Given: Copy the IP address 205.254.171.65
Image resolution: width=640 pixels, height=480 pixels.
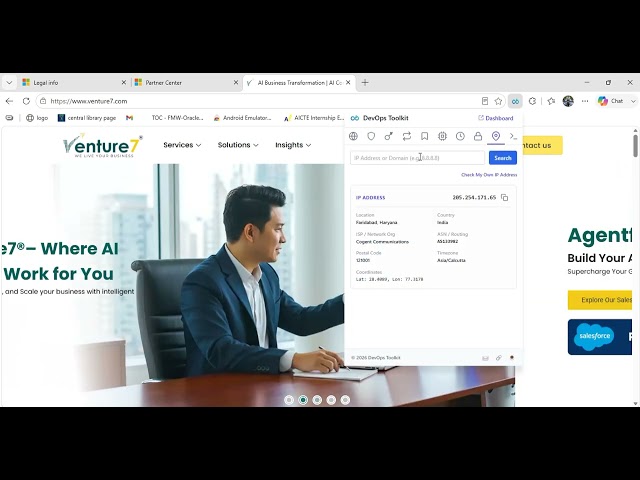Looking at the screenshot, I should click(x=505, y=198).
